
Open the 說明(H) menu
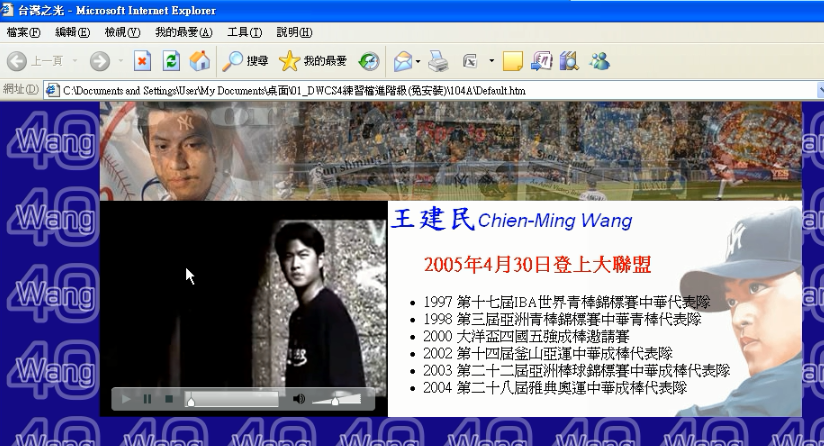[294, 33]
